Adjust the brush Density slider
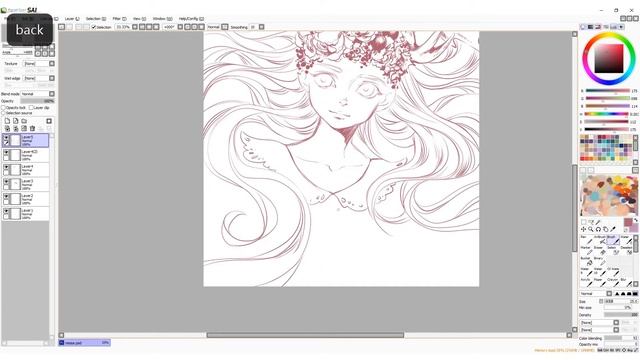The width and height of the screenshot is (640, 360). click(x=620, y=315)
